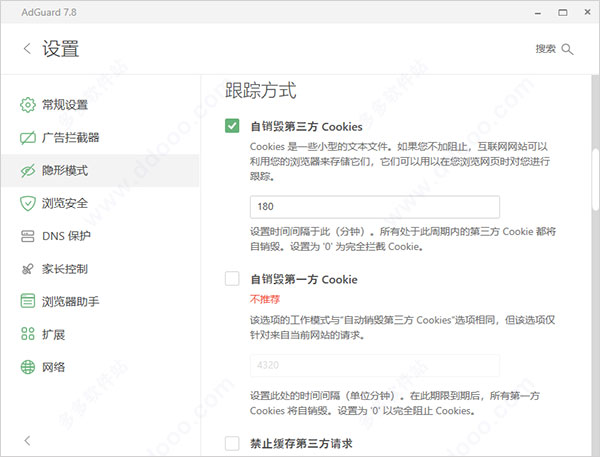Click the 自销毁第一方 Cookie label
The image size is (600, 457).
tap(304, 279)
